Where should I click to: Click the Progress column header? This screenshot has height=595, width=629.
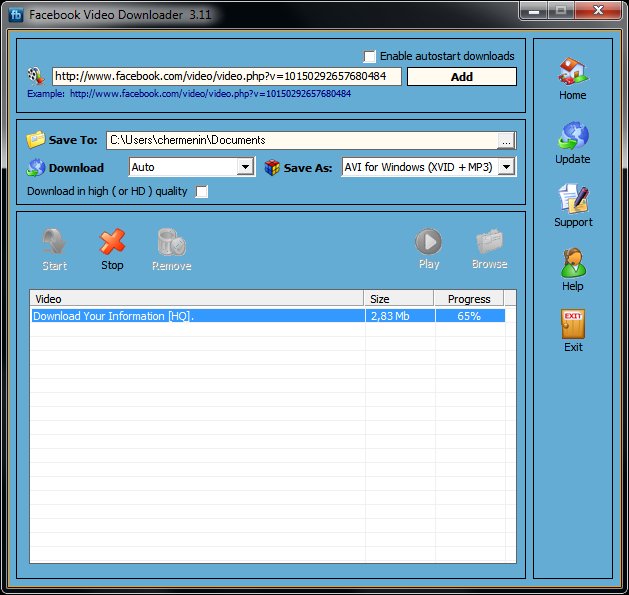tap(469, 299)
